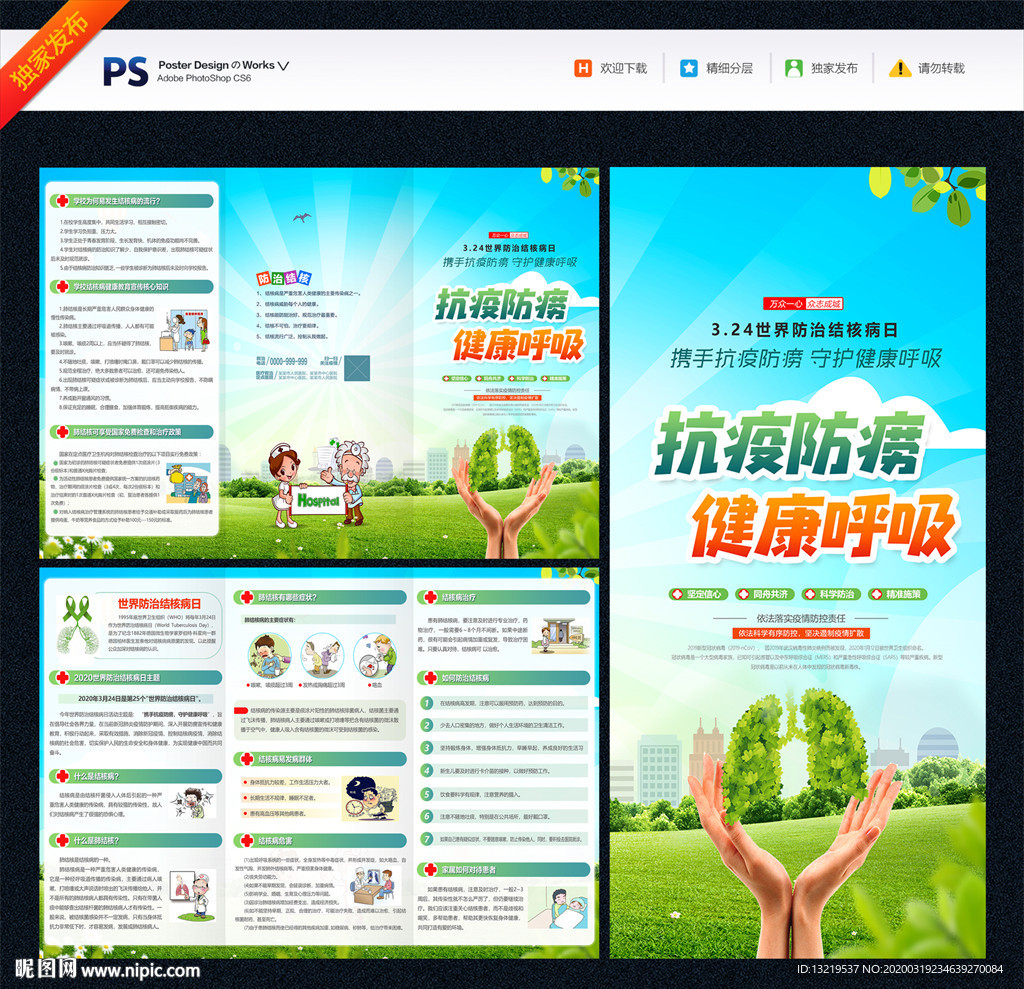Image resolution: width=1024 pixels, height=989 pixels.
Task: Click the number 7 circle in 如何防治结核病 list
Action: [426, 839]
